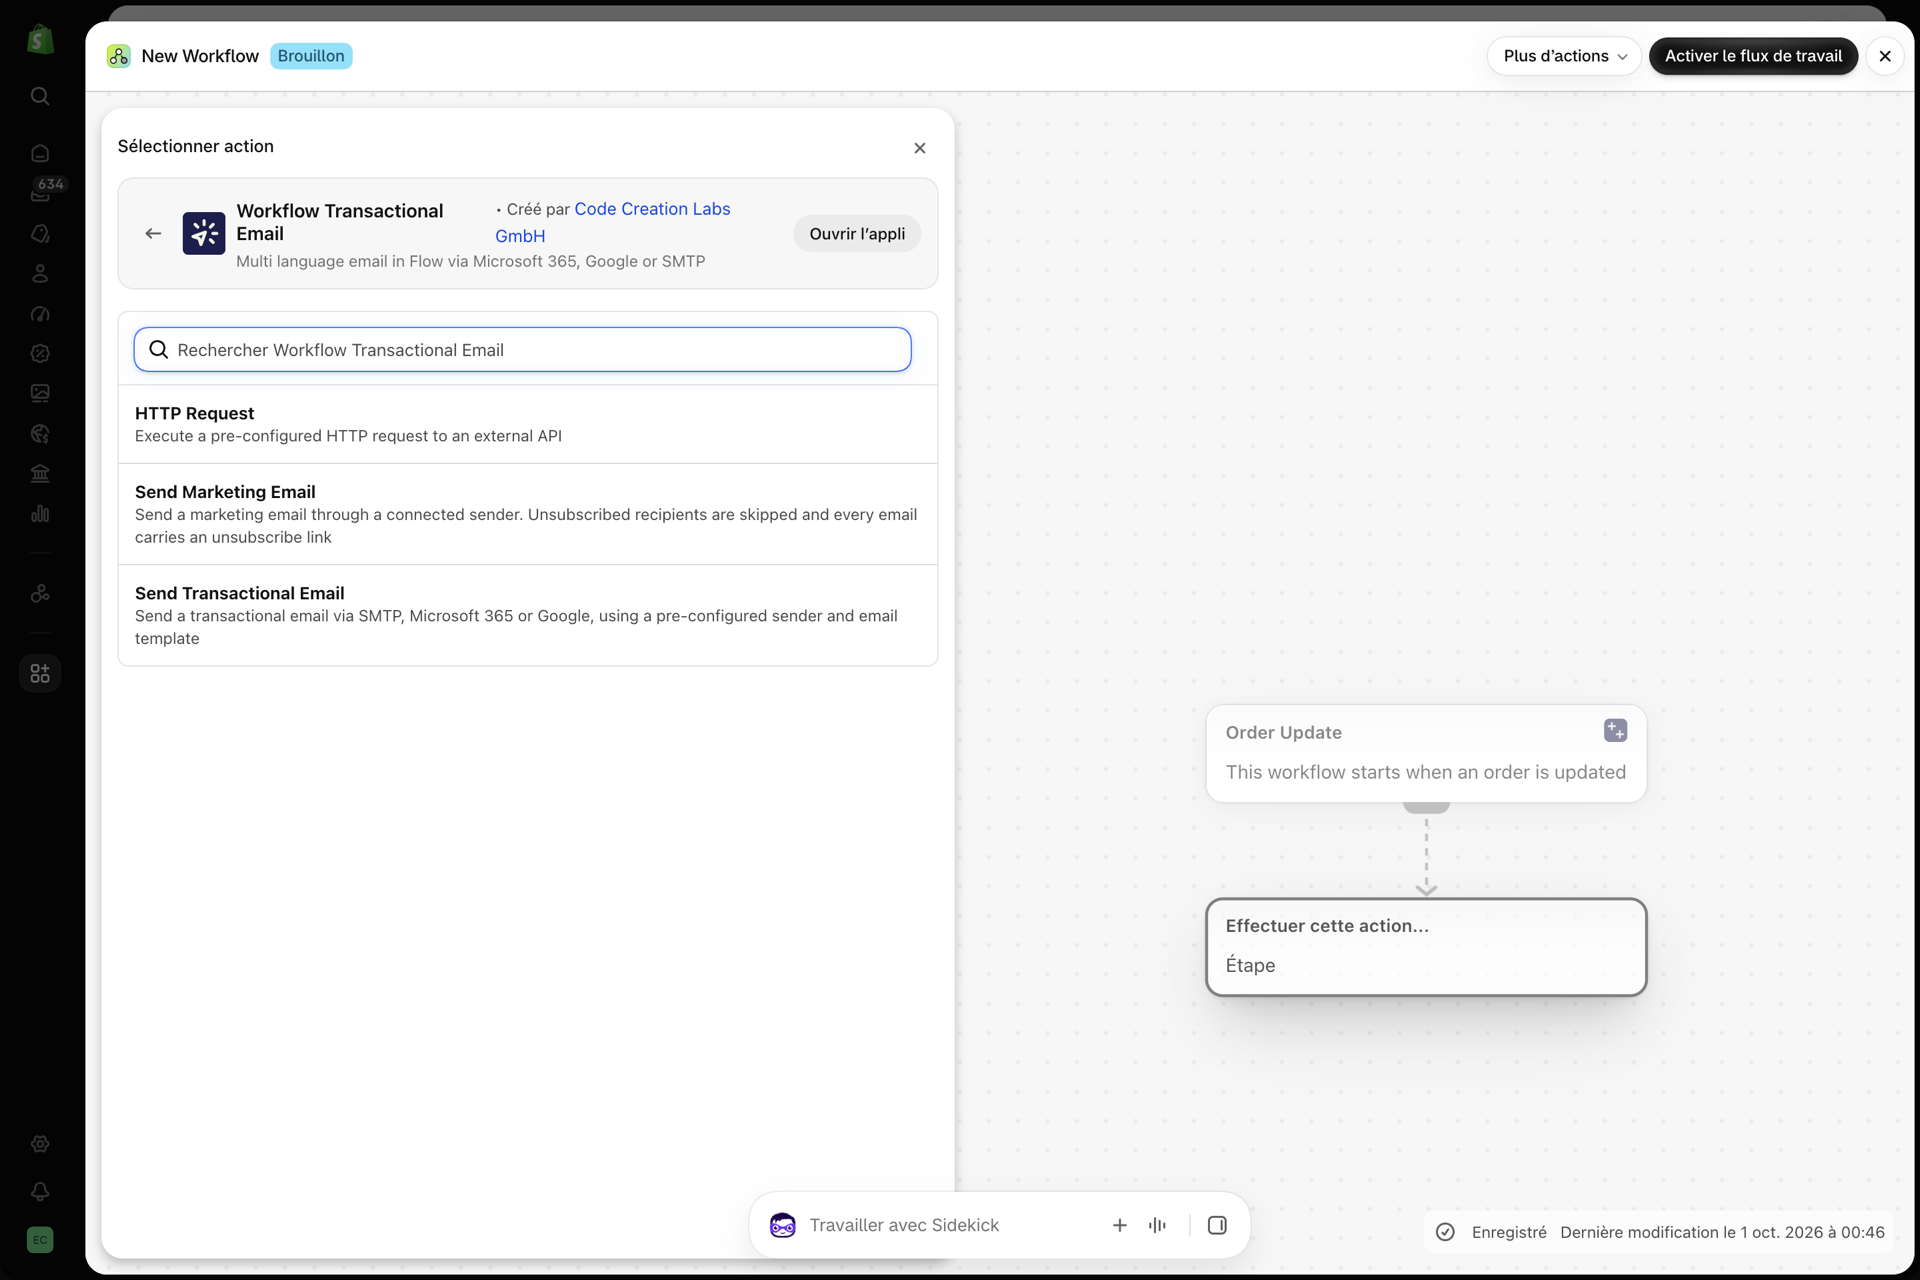Start Sidekick voice input
This screenshot has width=1920, height=1280.
click(1158, 1225)
